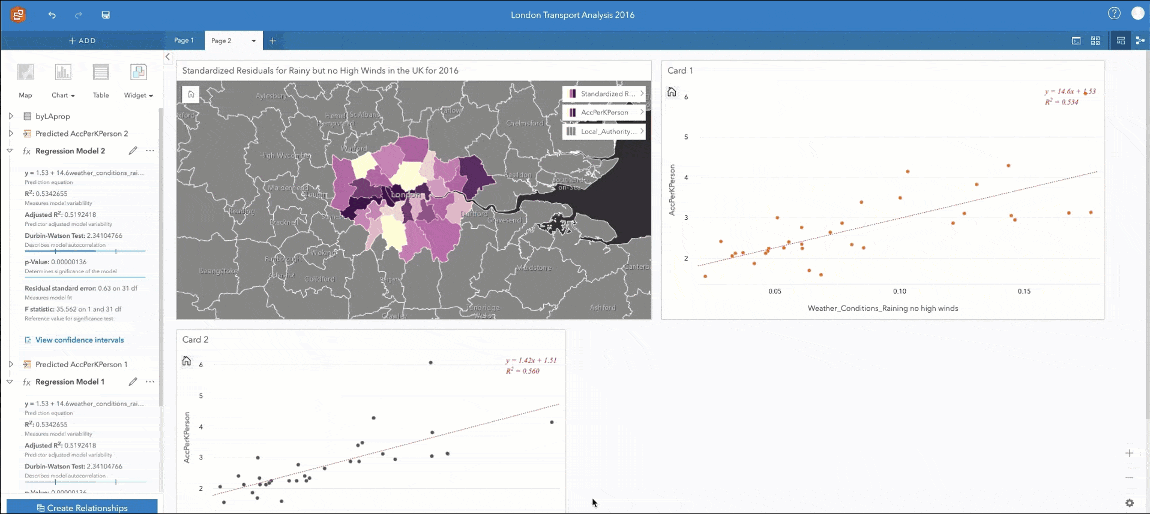1150x514 pixels.
Task: Open the Widget dropdown menu
Action: click(138, 95)
